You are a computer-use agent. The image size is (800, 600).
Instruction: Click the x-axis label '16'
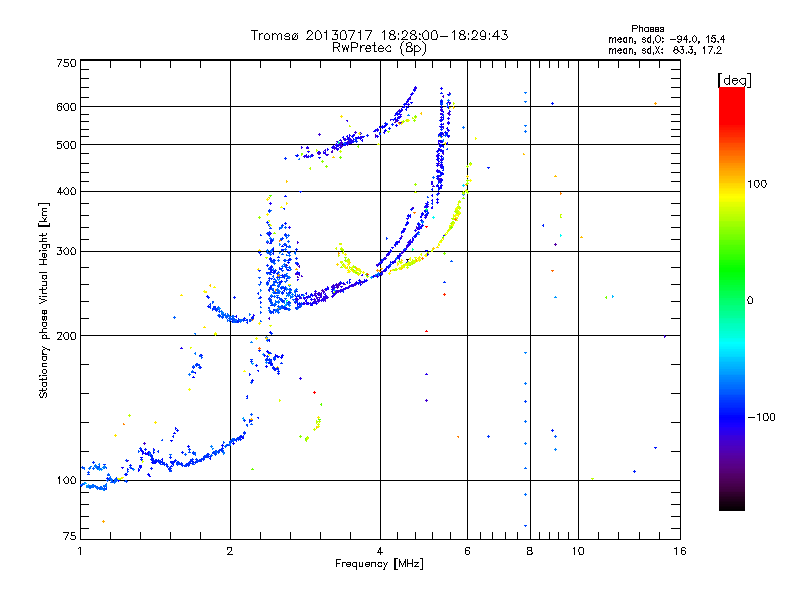pyautogui.click(x=680, y=551)
